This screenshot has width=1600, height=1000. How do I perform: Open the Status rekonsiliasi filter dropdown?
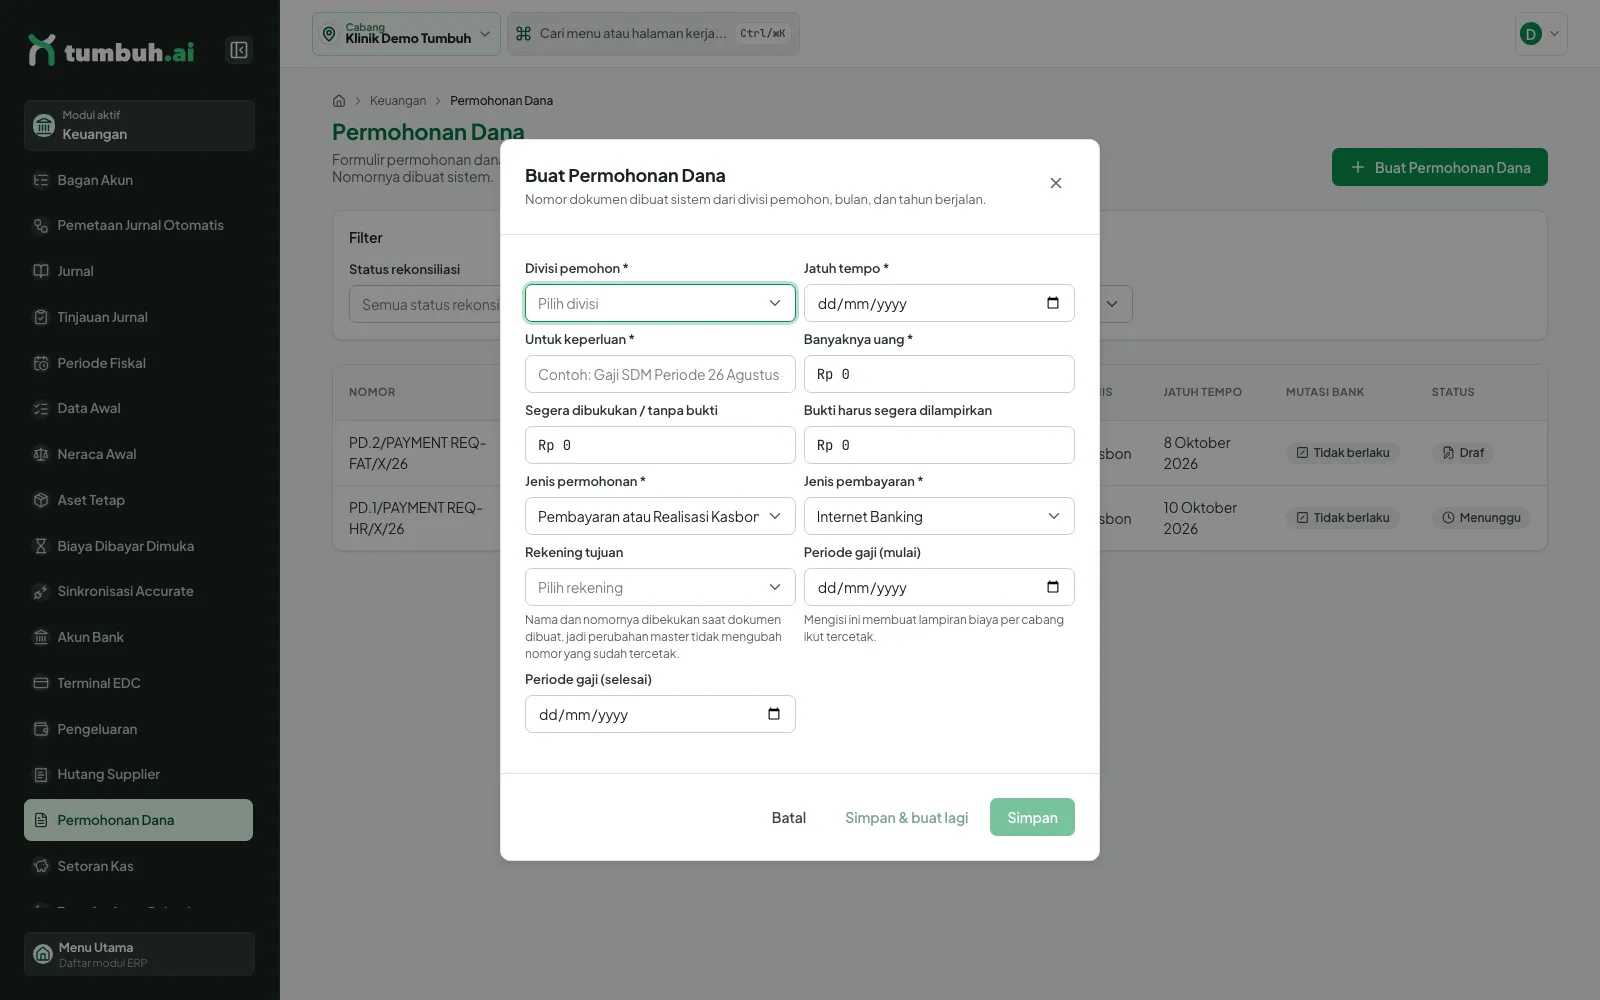coord(425,304)
